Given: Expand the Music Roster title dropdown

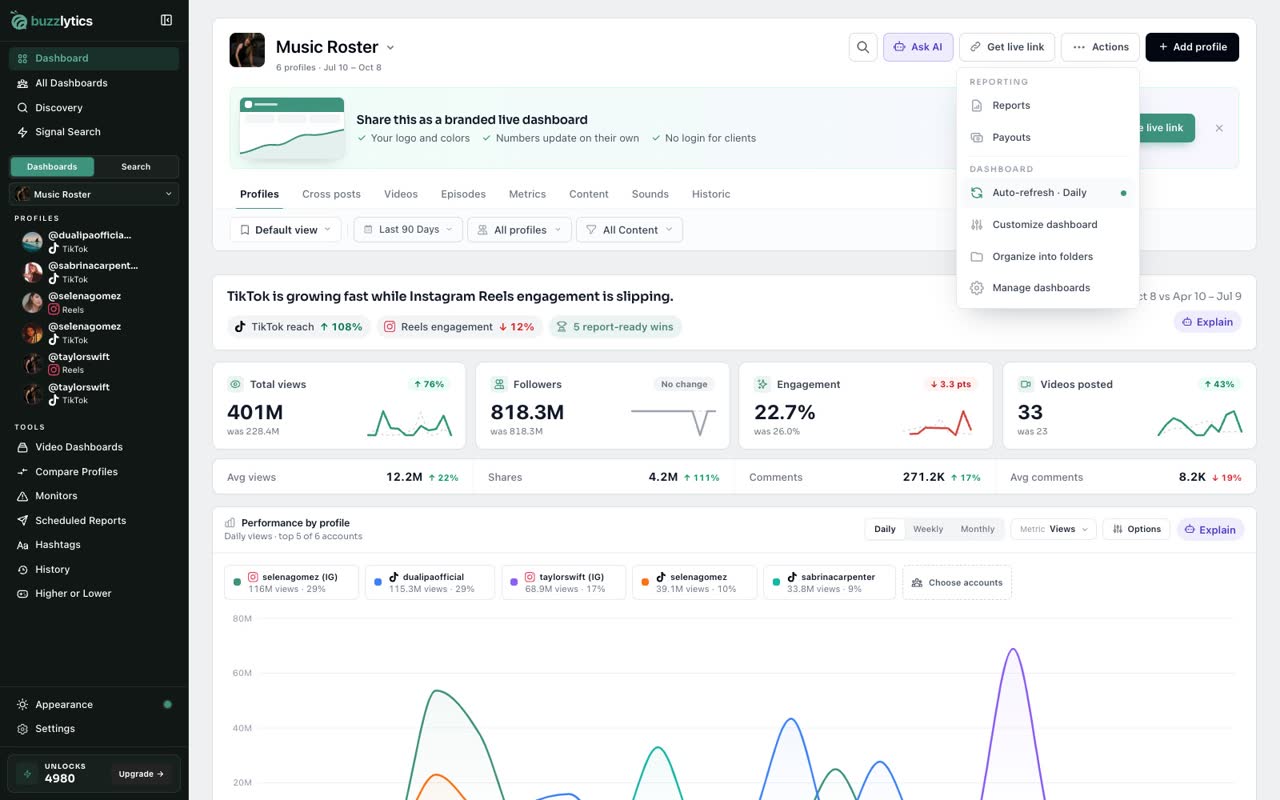Looking at the screenshot, I should point(390,47).
